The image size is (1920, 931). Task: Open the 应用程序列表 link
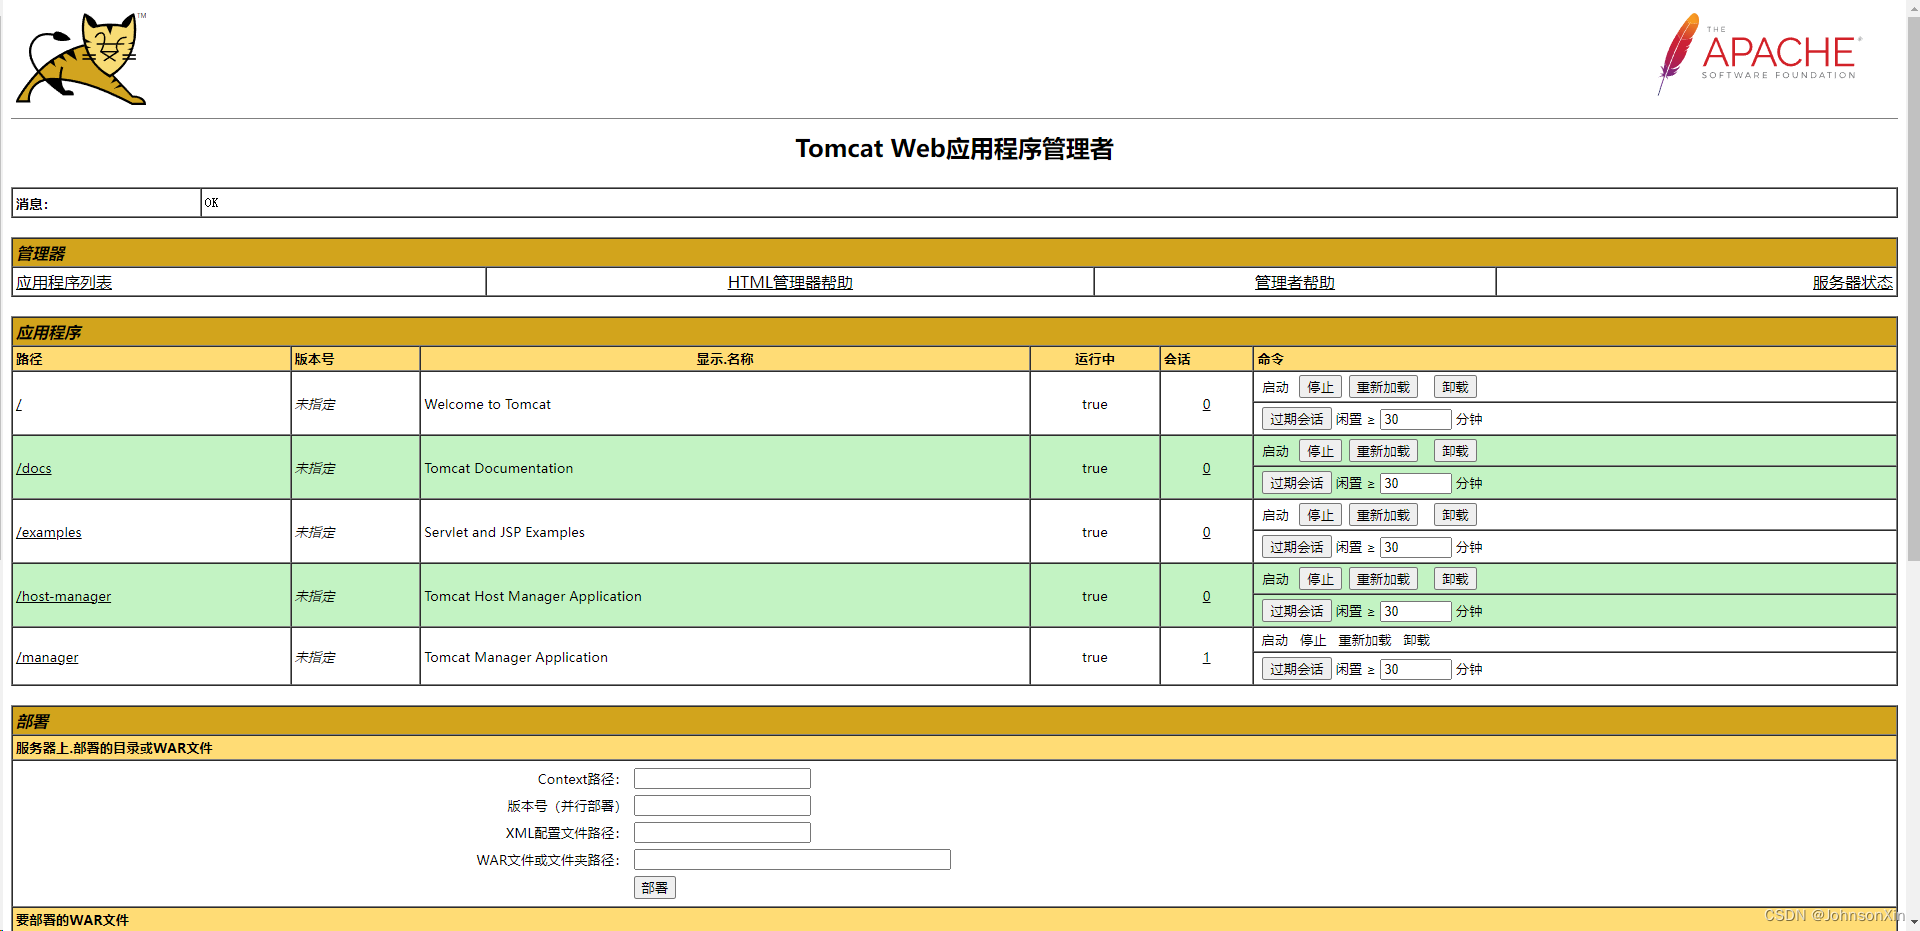[x=64, y=283]
